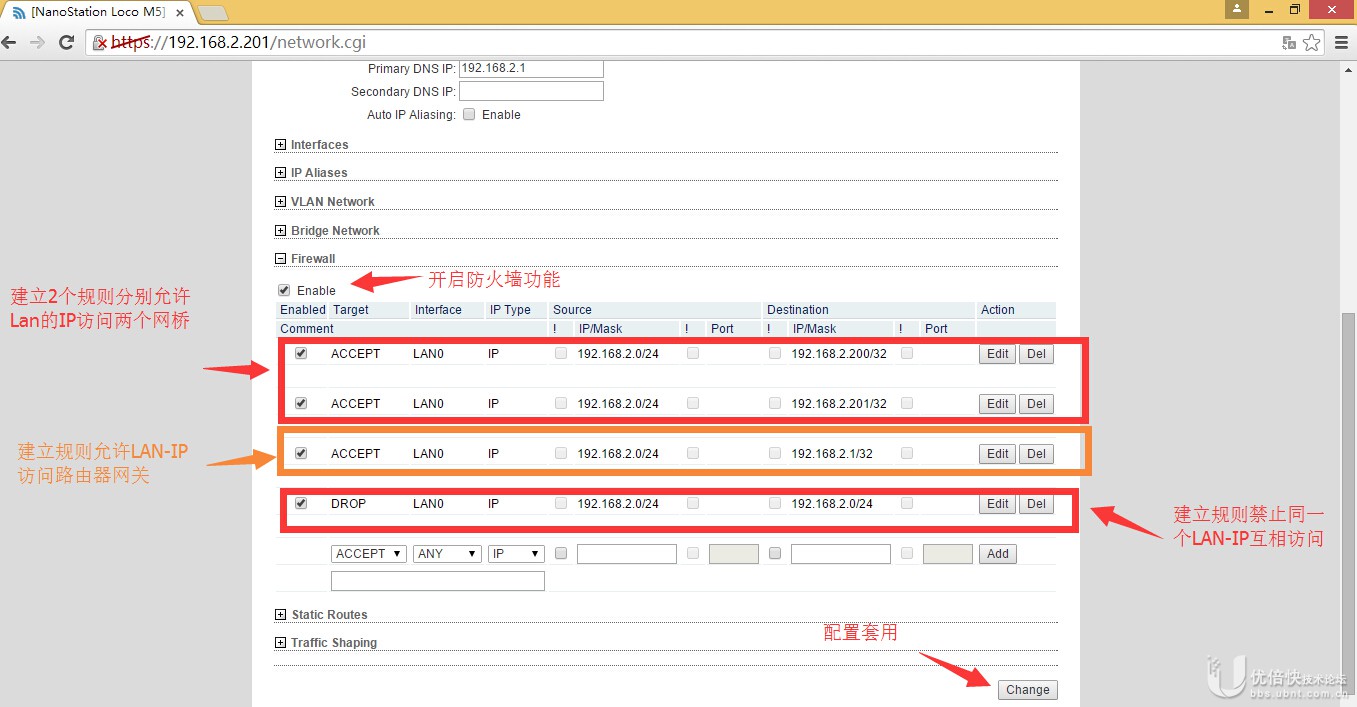This screenshot has width=1357, height=707.
Task: Go forward with the browser forward arrow
Action: point(38,43)
